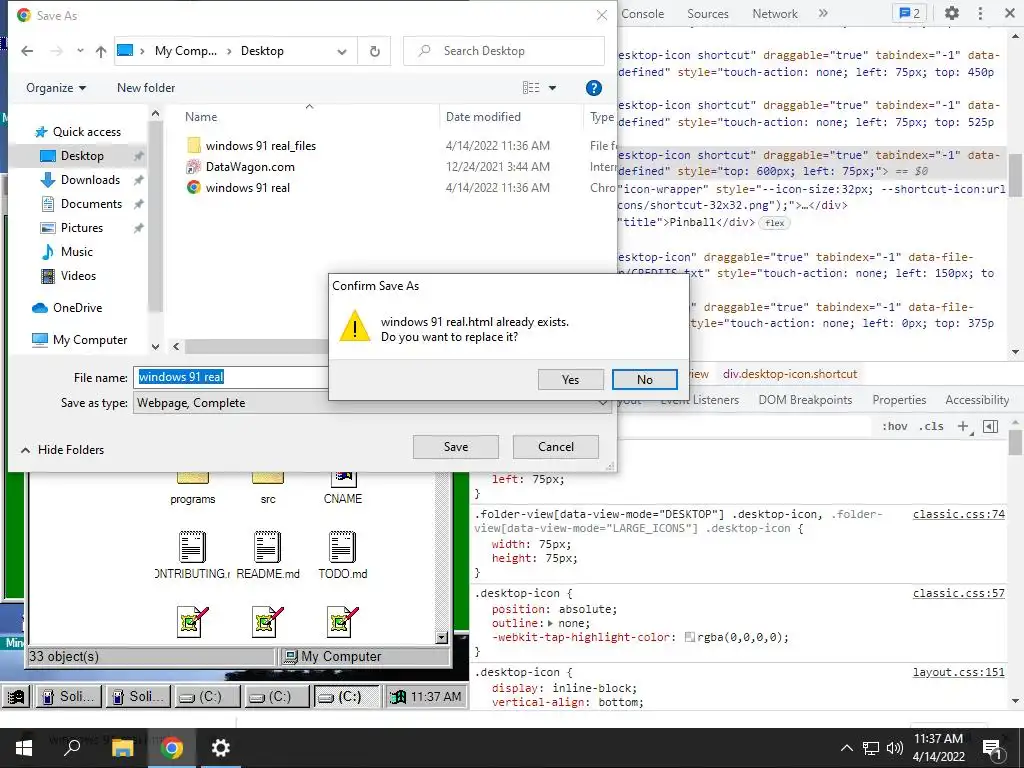
Task: Open the change view options dropdown
Action: coord(552,88)
